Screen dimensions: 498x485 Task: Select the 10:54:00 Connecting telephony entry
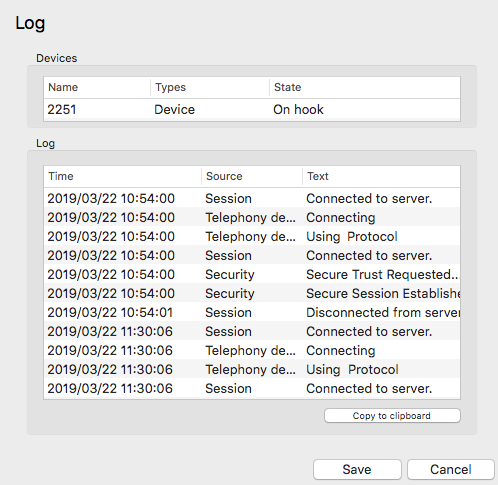click(252, 217)
